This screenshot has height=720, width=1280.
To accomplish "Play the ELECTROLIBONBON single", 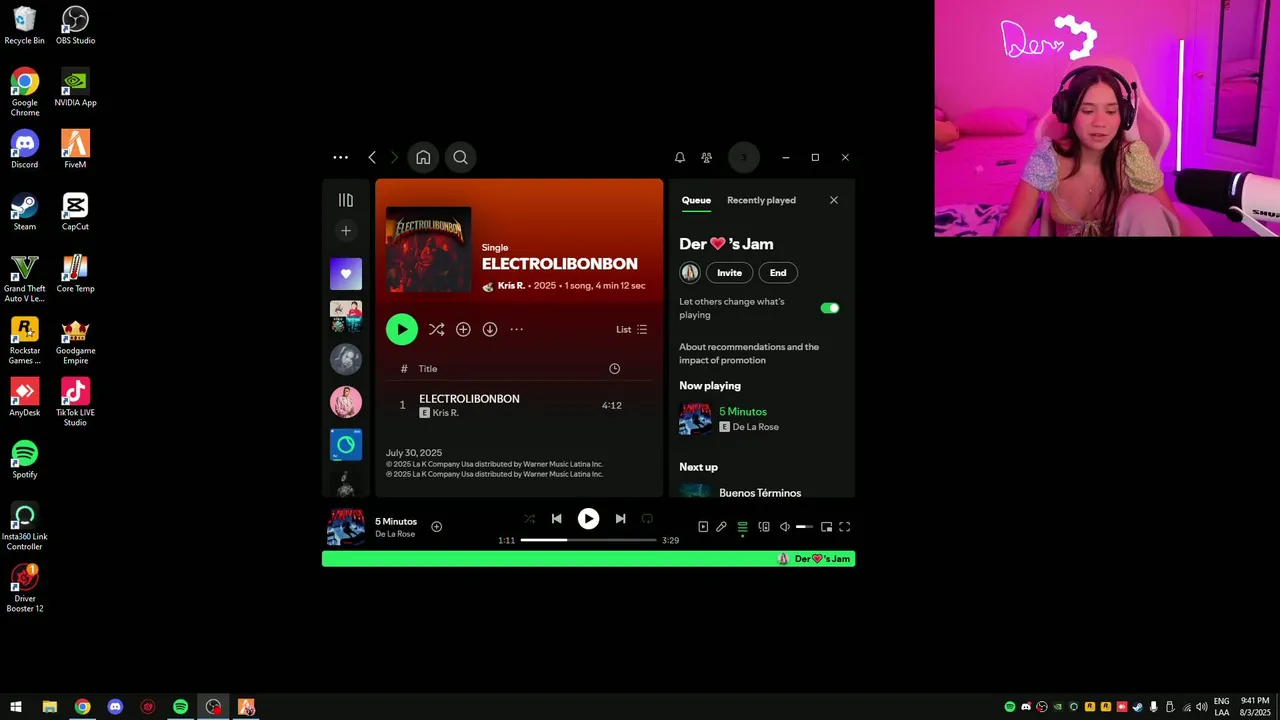I will [x=402, y=329].
